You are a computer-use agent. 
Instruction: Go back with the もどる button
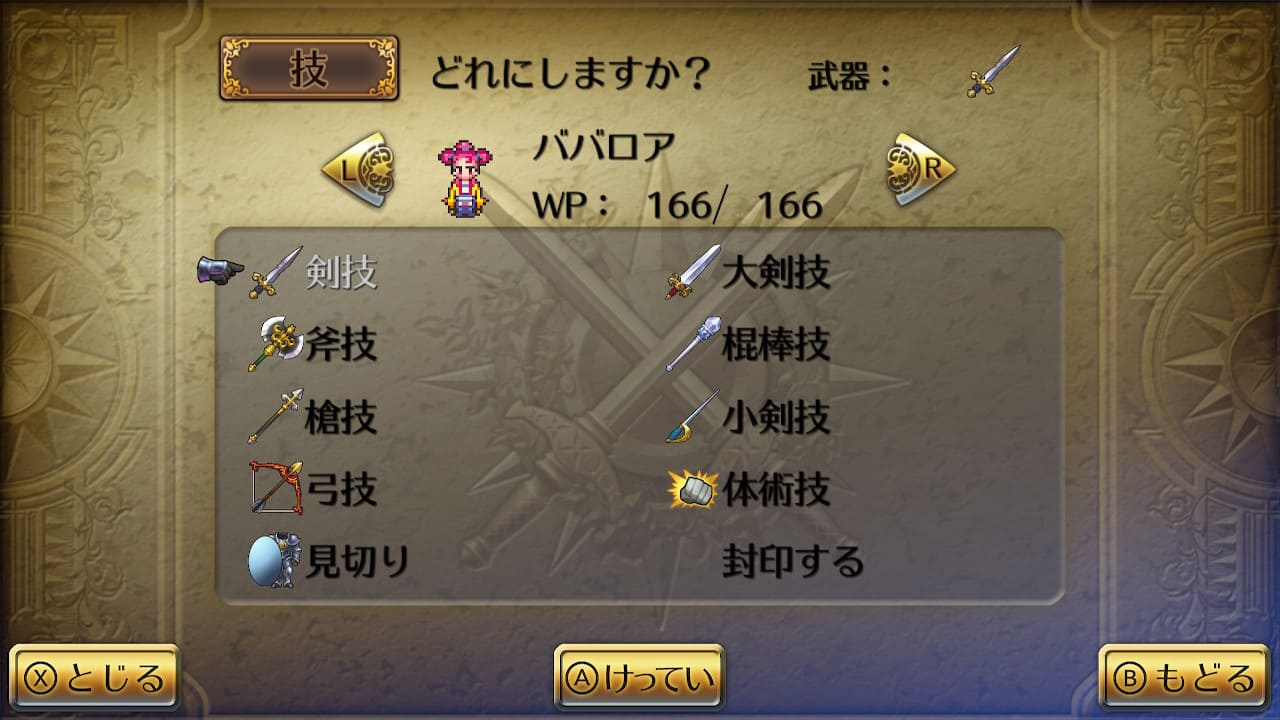pos(1184,679)
